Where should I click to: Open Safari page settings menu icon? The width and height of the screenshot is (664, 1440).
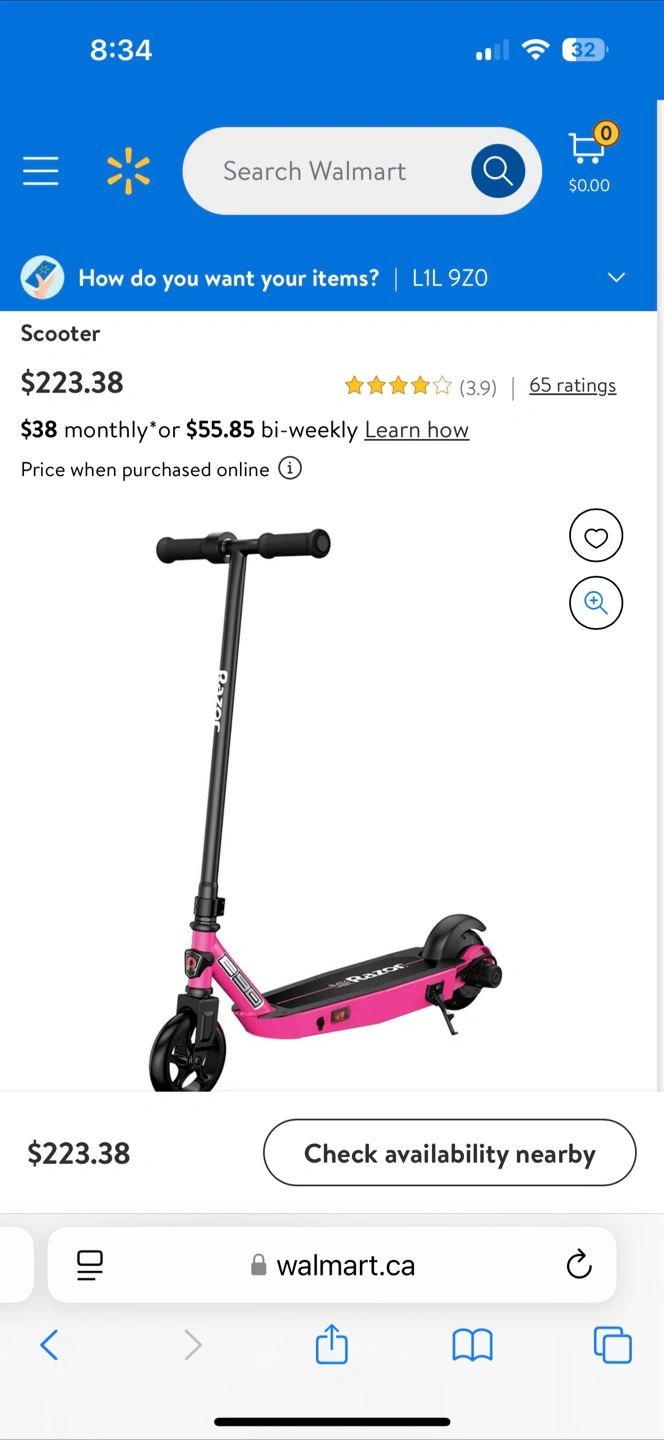(91, 1265)
